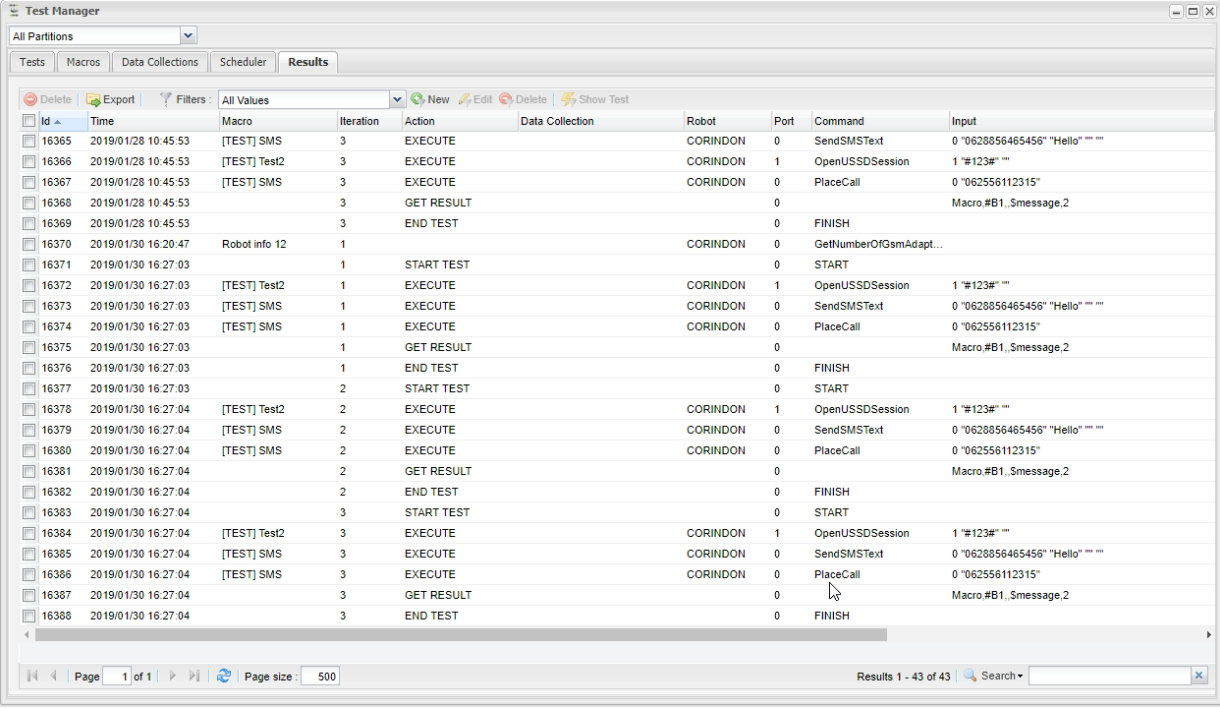Image resolution: width=1220 pixels, height=709 pixels.
Task: Sort by the Iteration column header
Action: pyautogui.click(x=368, y=121)
